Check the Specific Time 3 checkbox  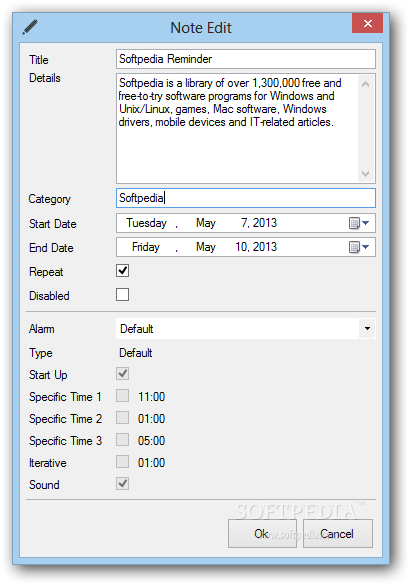click(x=122, y=439)
